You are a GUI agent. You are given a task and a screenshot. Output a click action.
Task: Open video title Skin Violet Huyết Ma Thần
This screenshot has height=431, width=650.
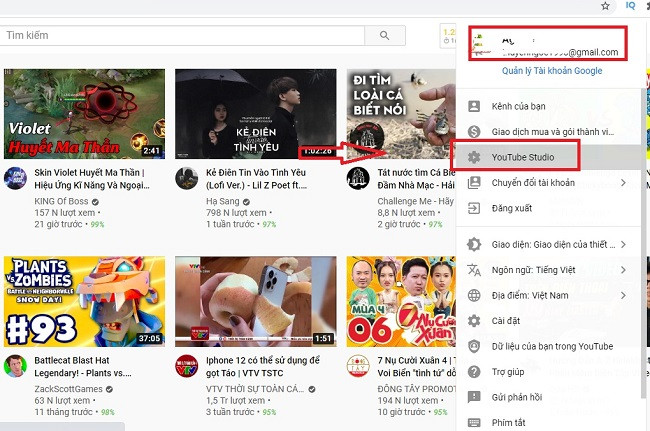point(92,179)
